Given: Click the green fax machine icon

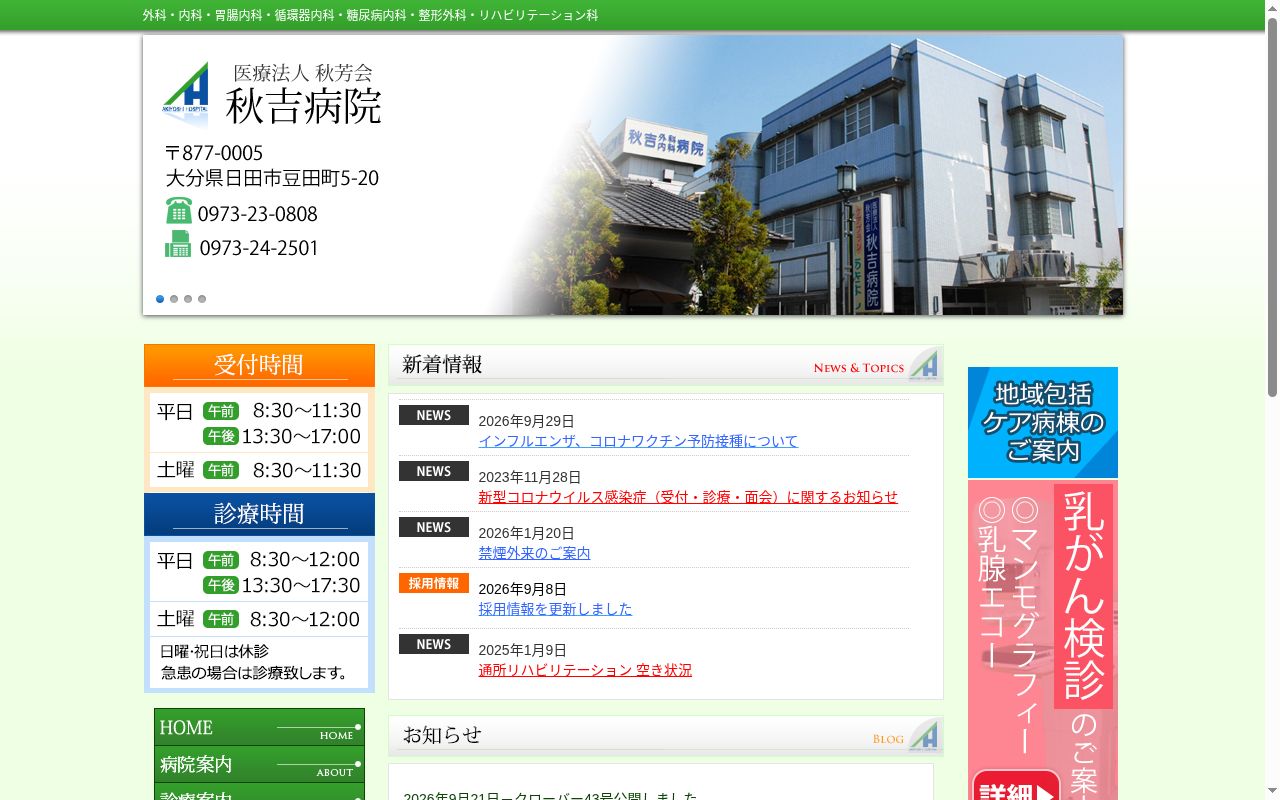Looking at the screenshot, I should click(178, 244).
